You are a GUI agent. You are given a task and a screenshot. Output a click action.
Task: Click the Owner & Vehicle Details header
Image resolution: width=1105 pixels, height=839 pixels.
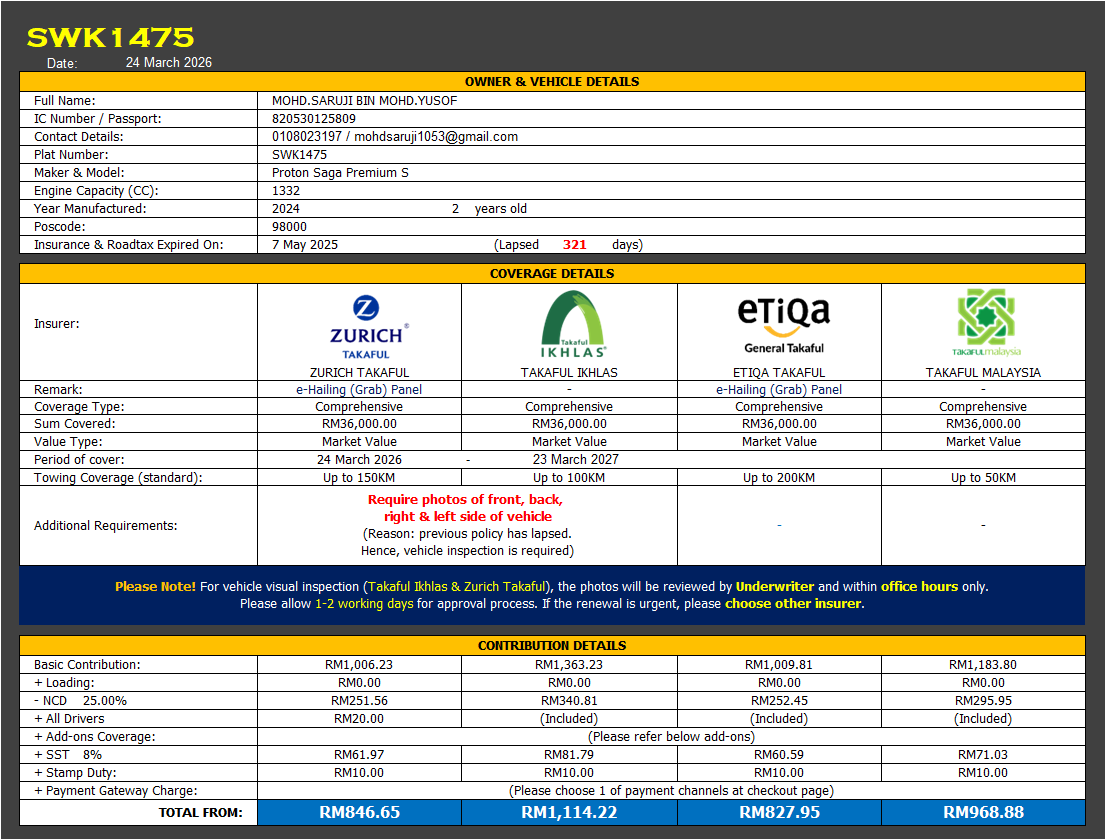(x=552, y=82)
